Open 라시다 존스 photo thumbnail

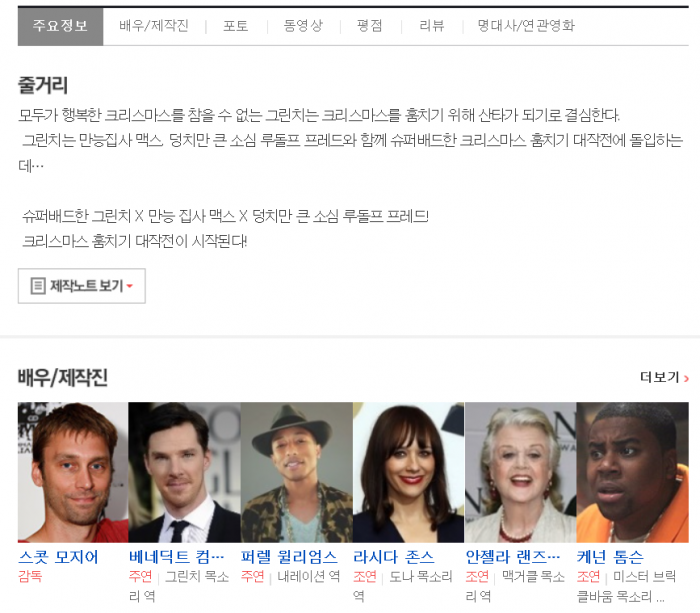click(408, 472)
